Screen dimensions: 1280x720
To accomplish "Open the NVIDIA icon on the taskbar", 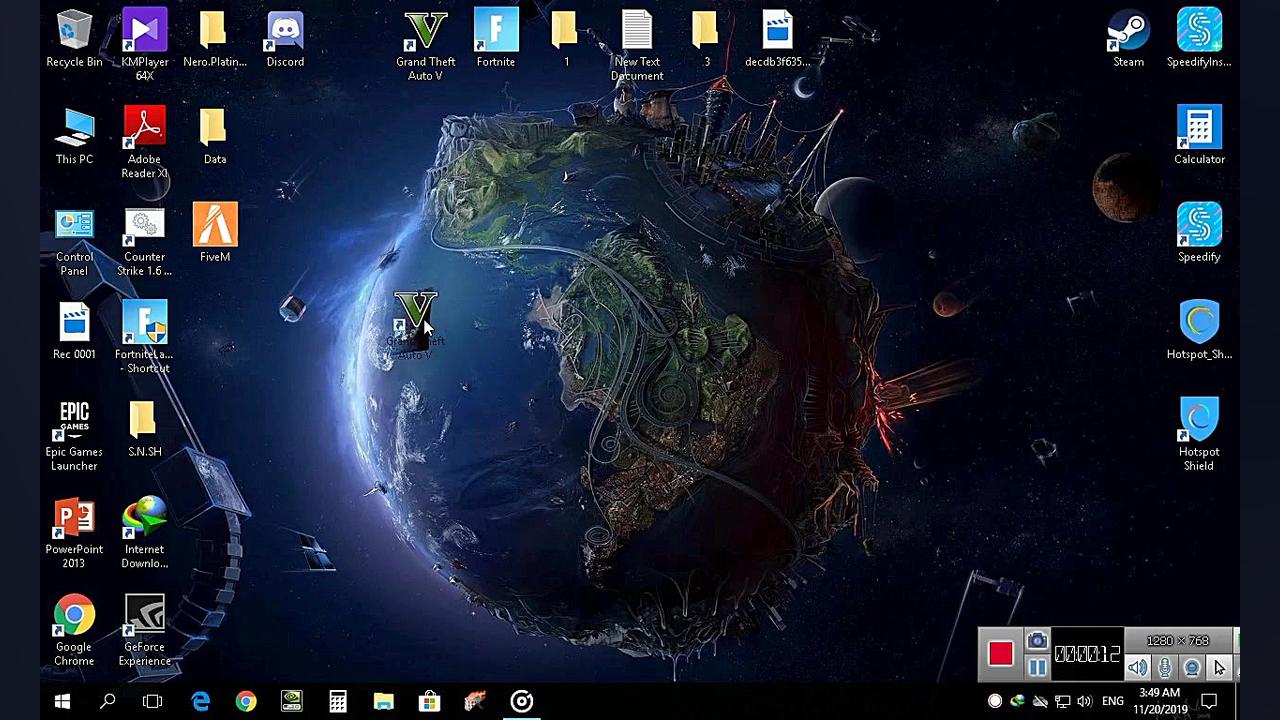I will coord(292,702).
